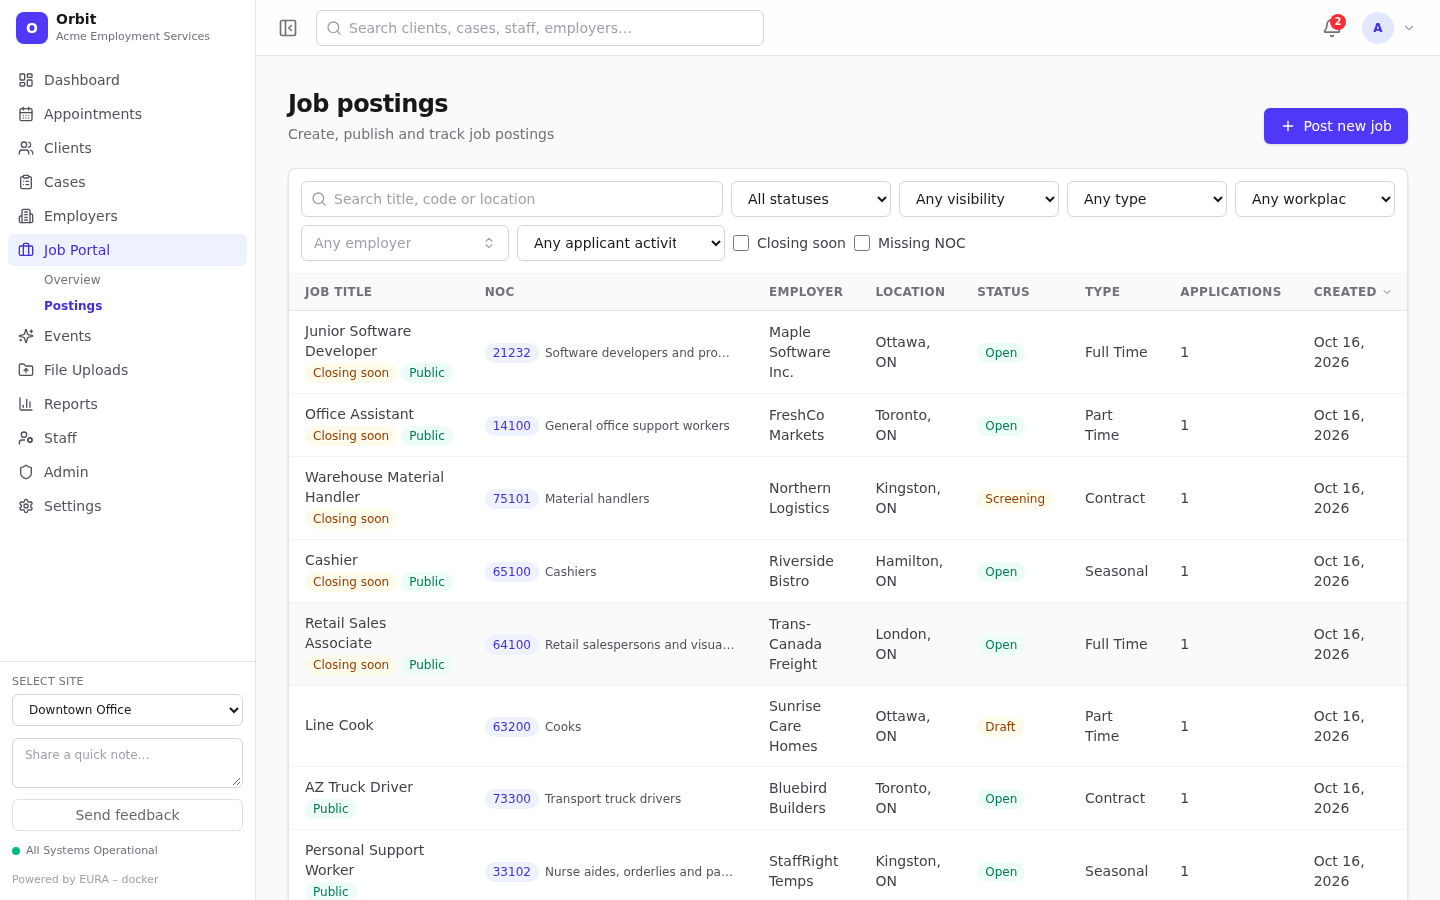Open the Any visibility dropdown
The height and width of the screenshot is (900, 1440).
pos(979,199)
